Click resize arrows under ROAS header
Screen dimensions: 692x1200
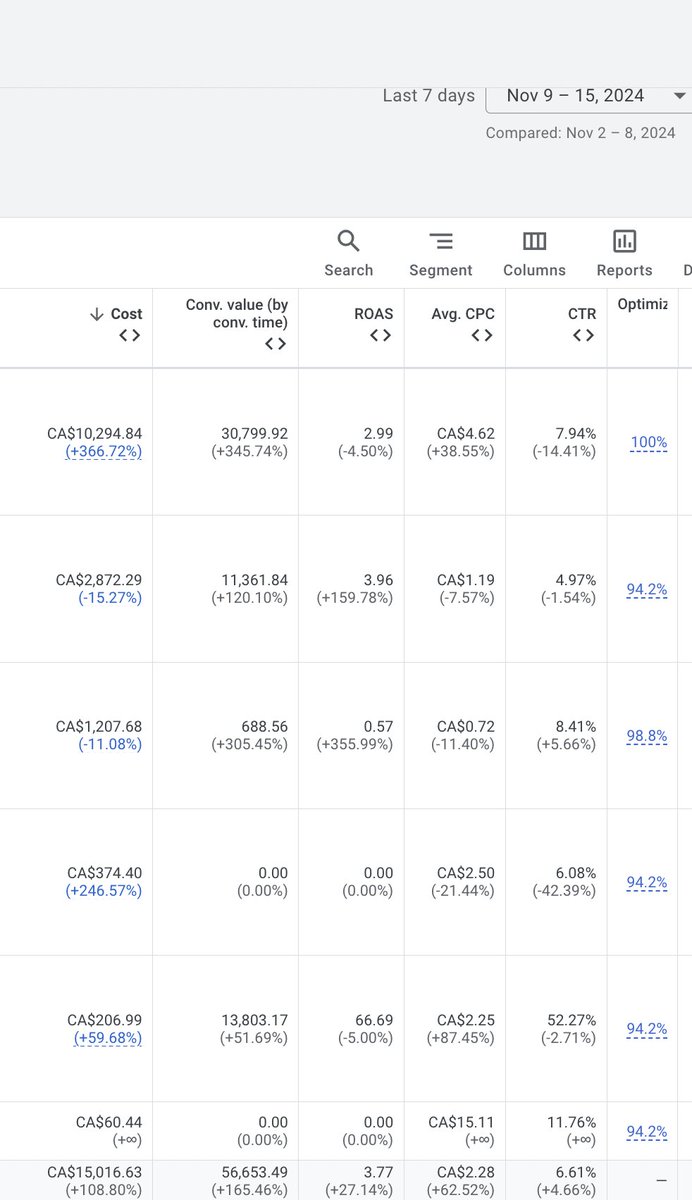[x=380, y=336]
